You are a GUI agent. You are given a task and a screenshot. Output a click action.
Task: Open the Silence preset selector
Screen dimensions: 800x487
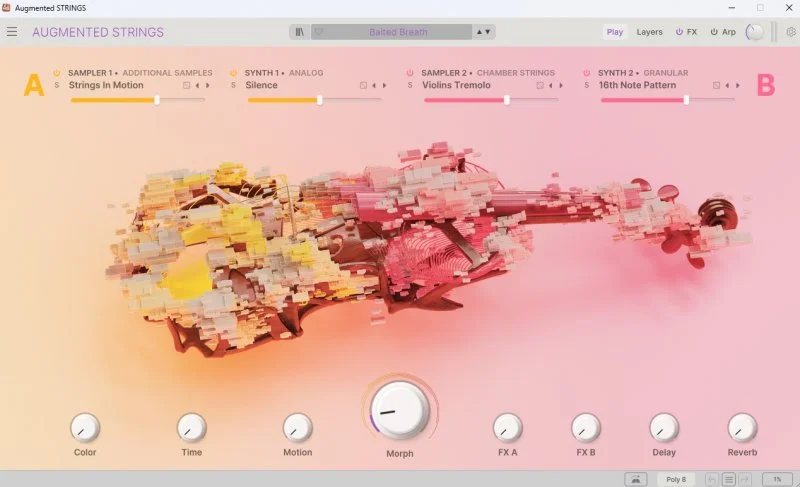point(261,85)
